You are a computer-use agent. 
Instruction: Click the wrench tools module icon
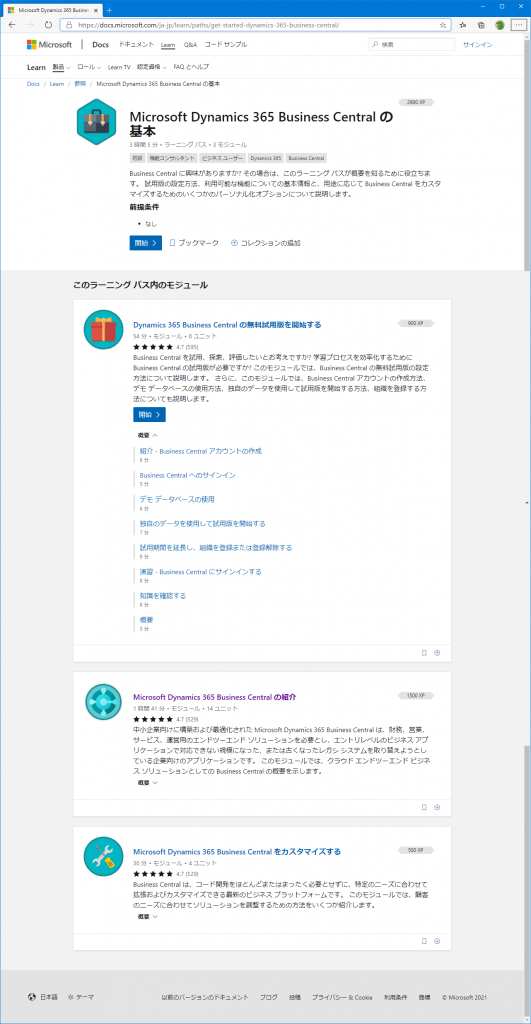[x=103, y=856]
